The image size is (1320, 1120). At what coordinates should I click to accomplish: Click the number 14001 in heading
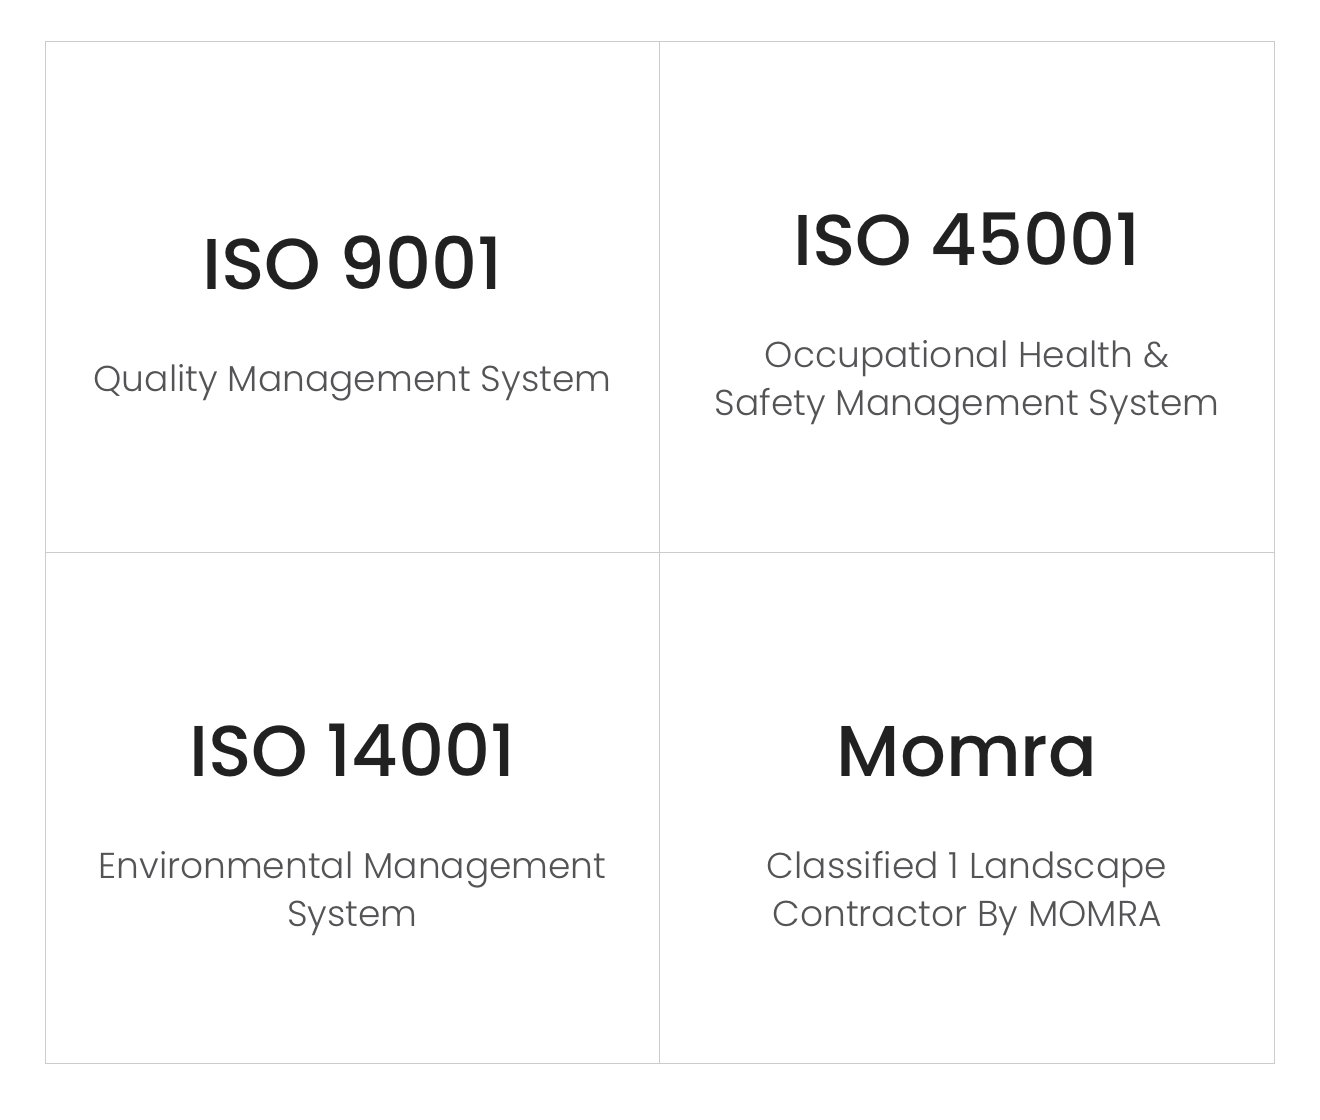(x=420, y=751)
